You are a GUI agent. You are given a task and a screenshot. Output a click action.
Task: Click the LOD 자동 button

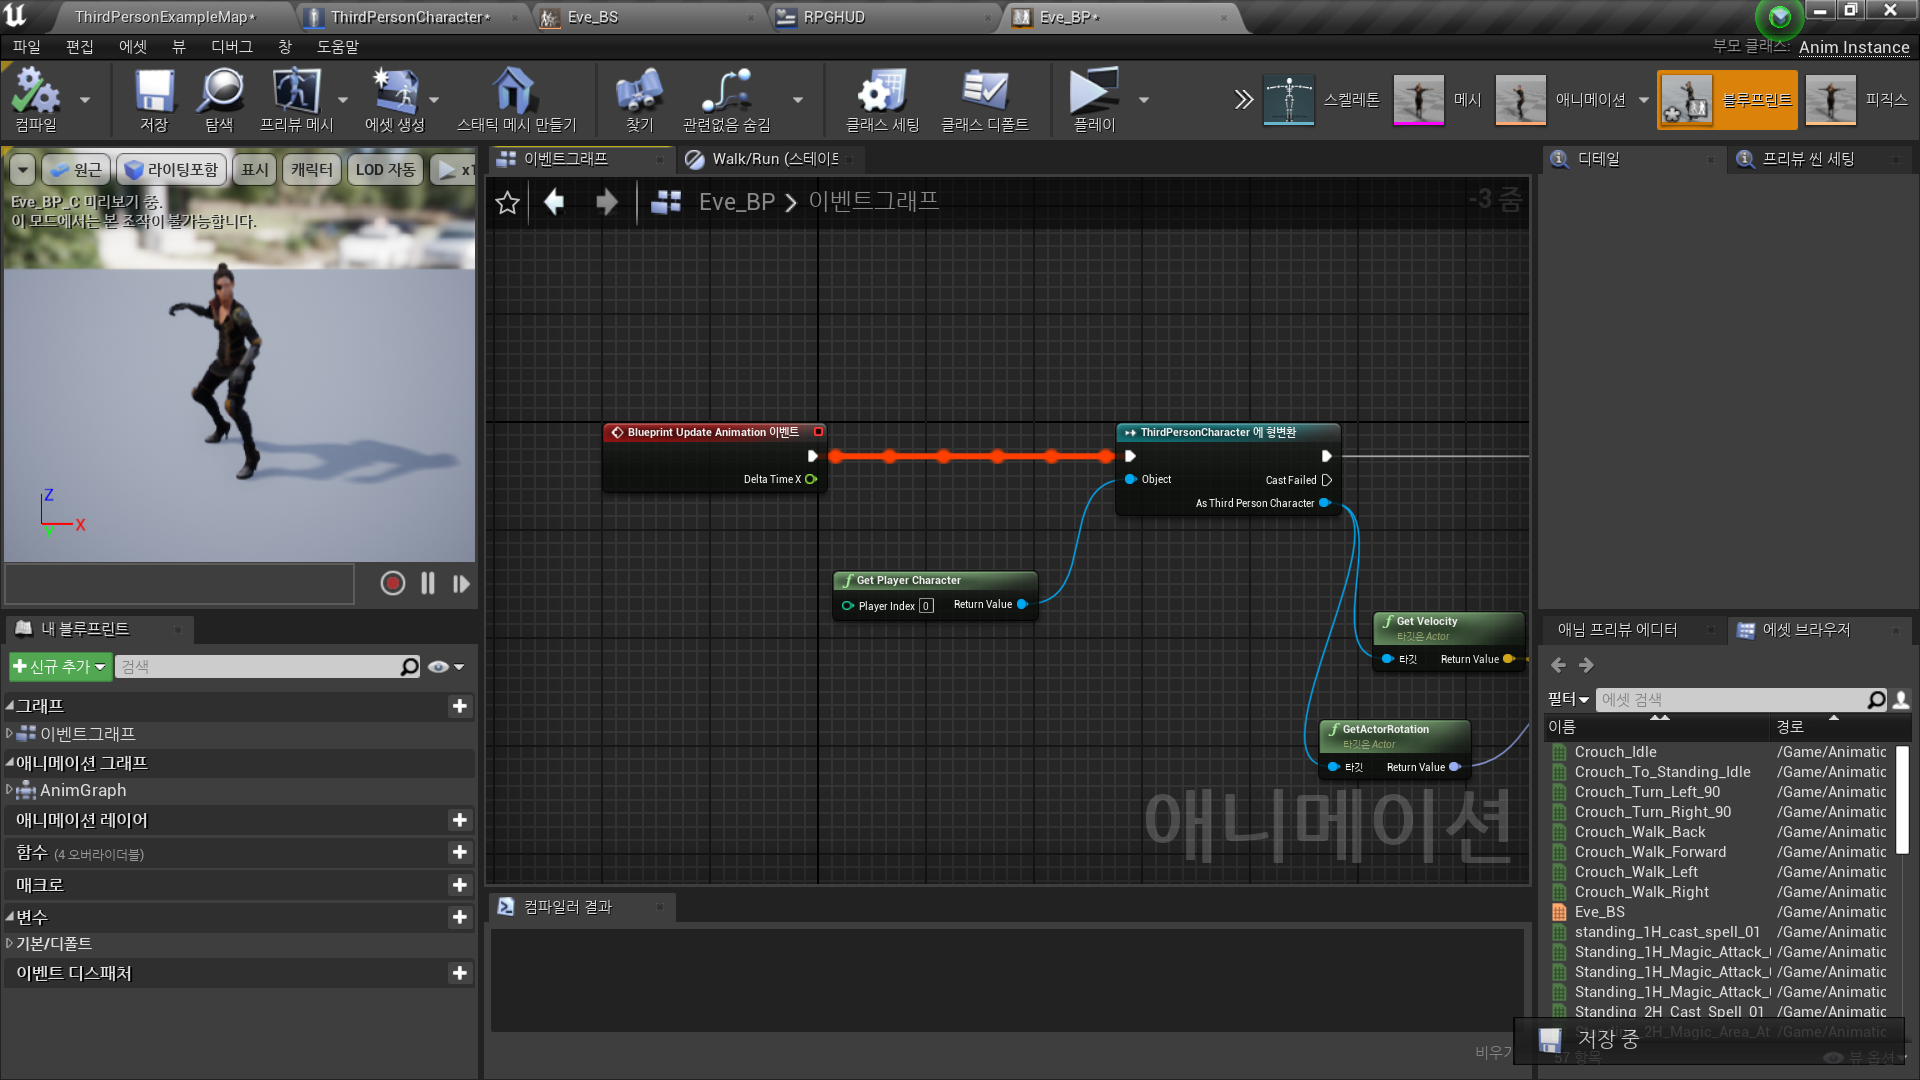pyautogui.click(x=385, y=170)
